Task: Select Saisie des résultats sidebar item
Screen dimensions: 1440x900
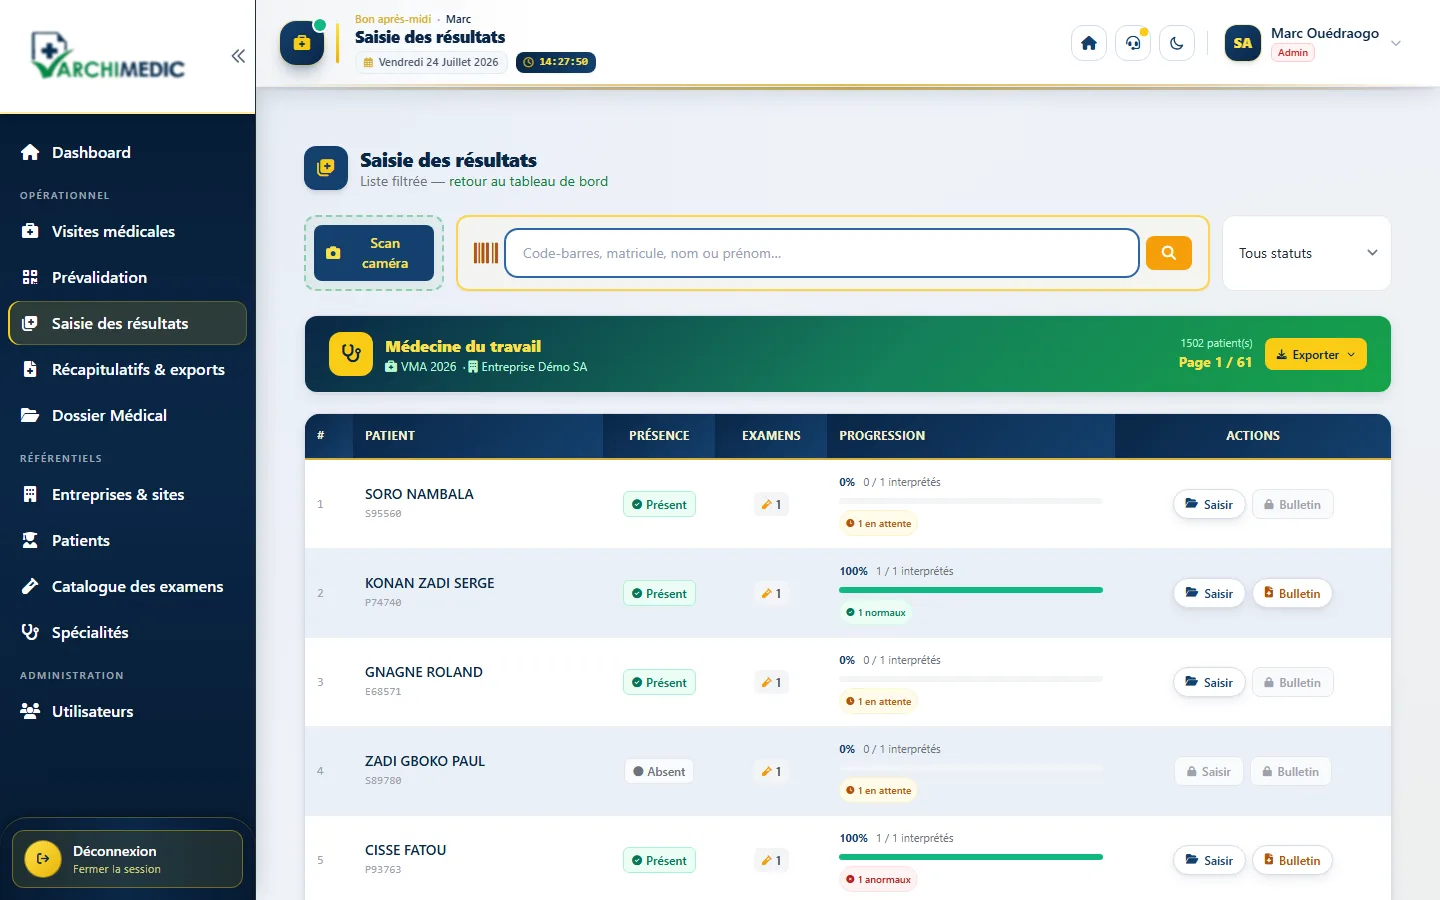Action: [127, 323]
